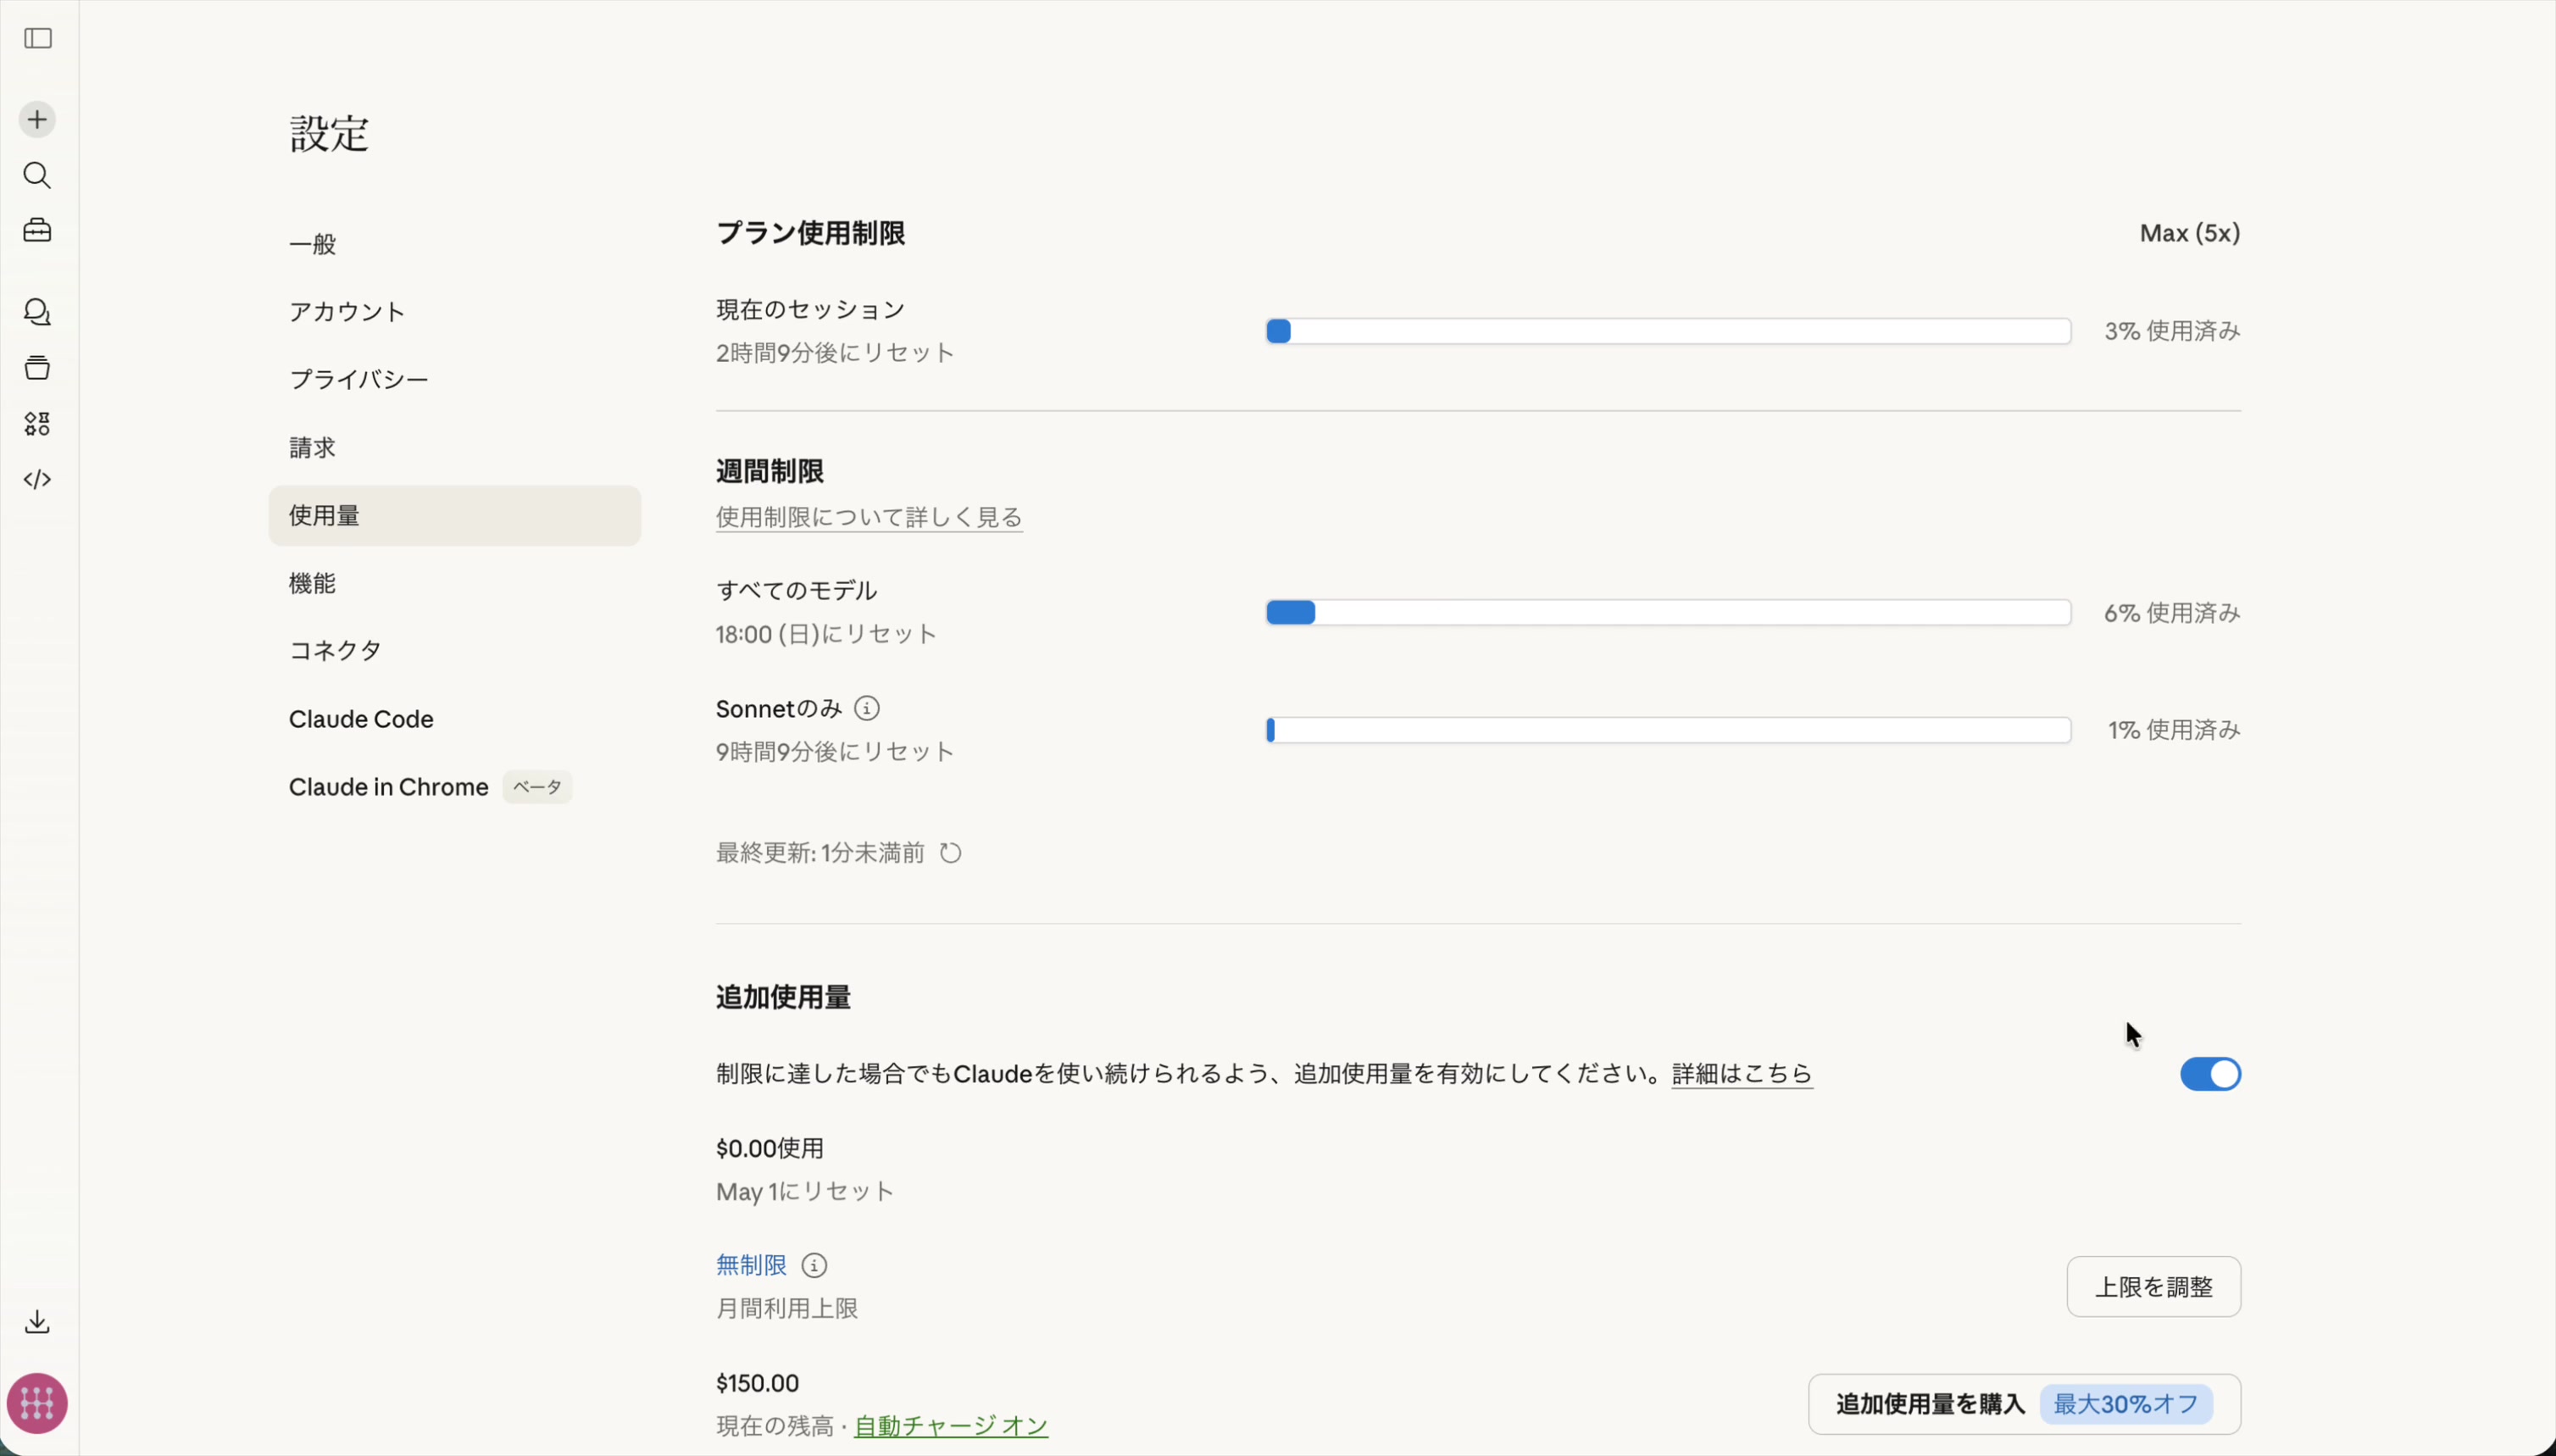Click the downloads icon near the bottom
2556x1456 pixels.
[37, 1321]
